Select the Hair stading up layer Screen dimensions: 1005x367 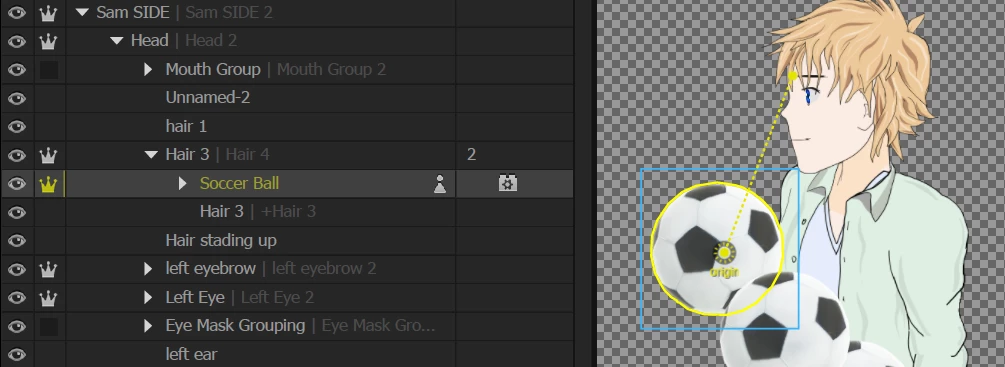tap(221, 241)
